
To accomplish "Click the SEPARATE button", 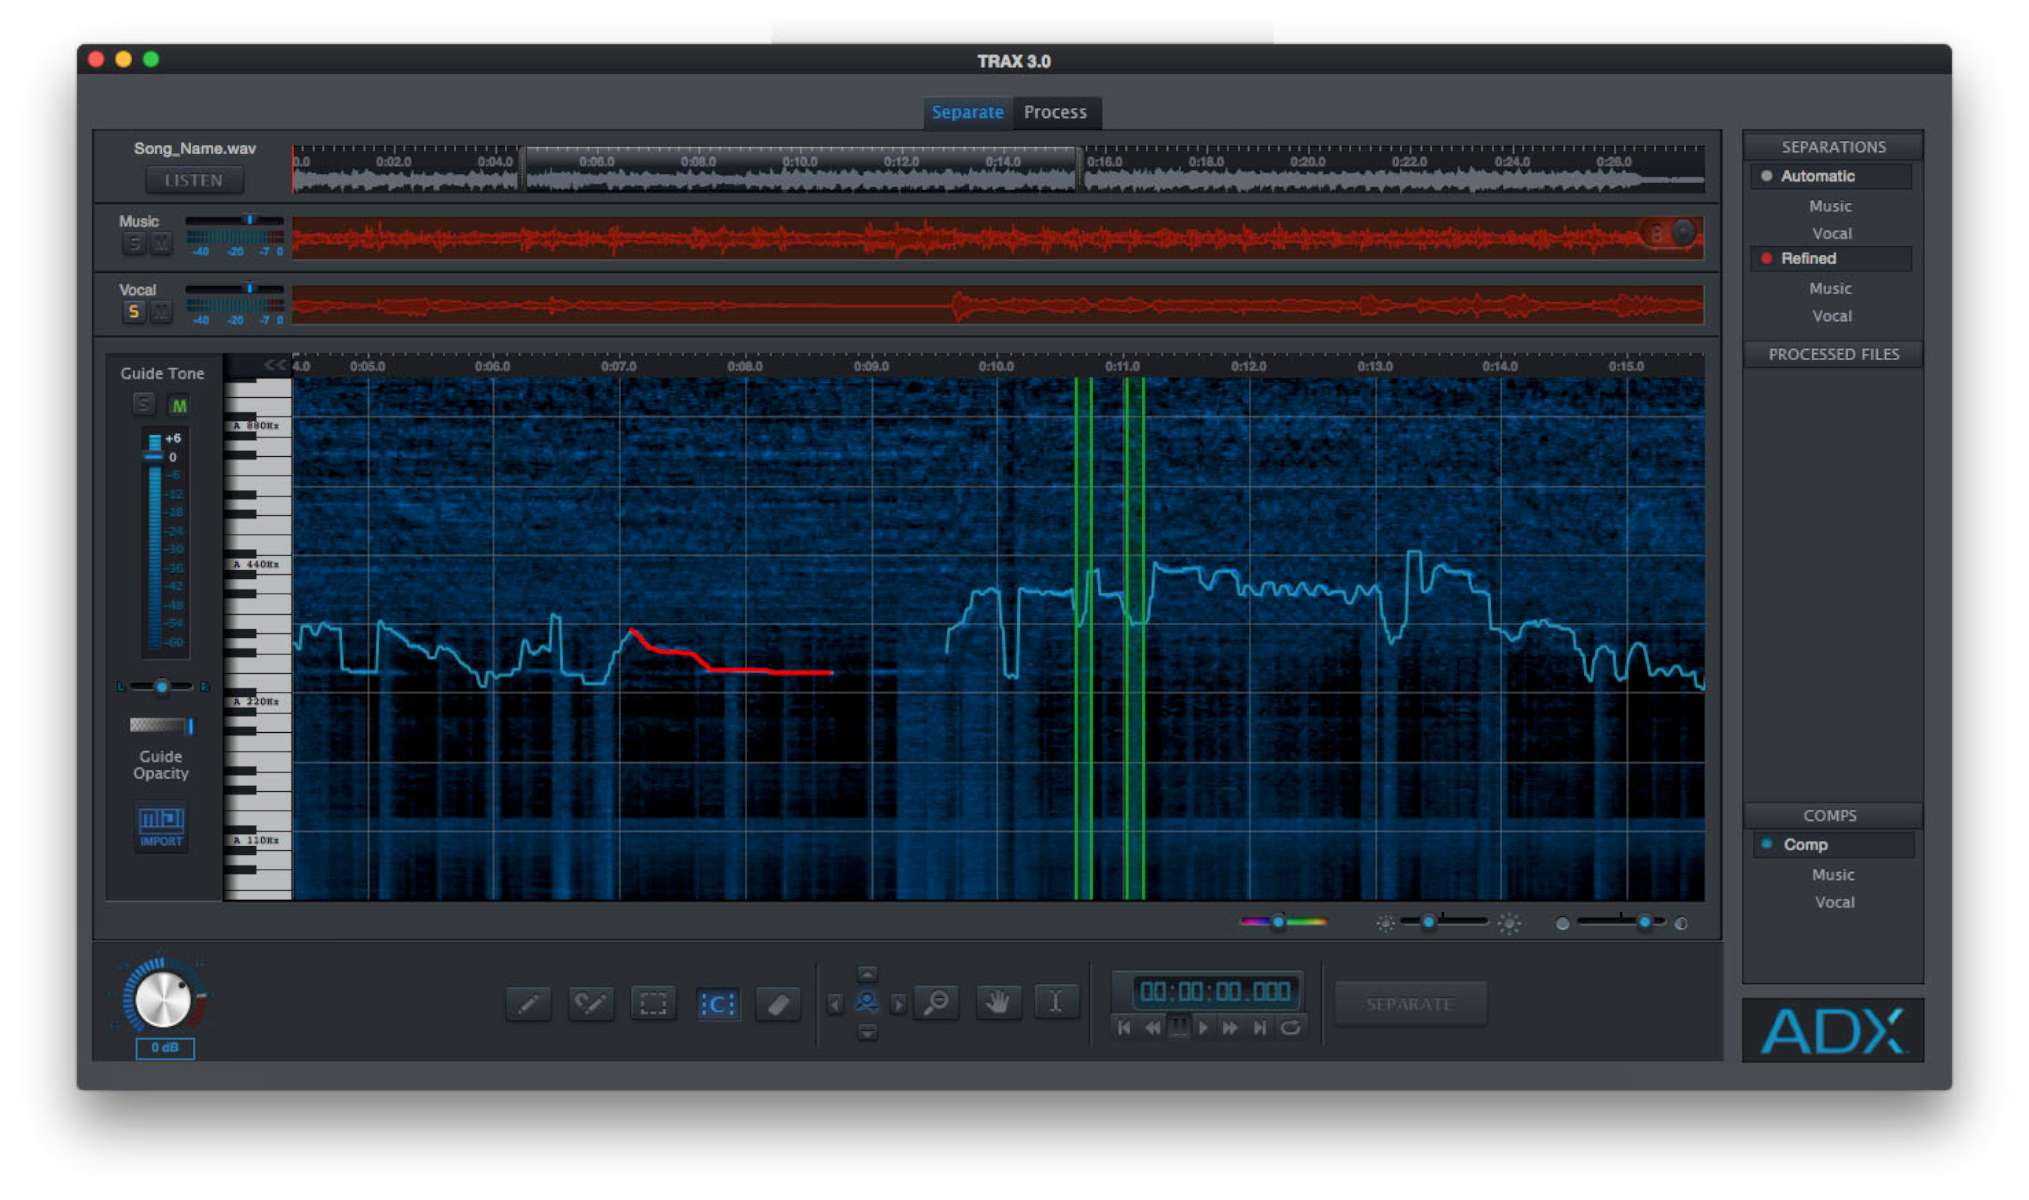I will pyautogui.click(x=1409, y=1003).
